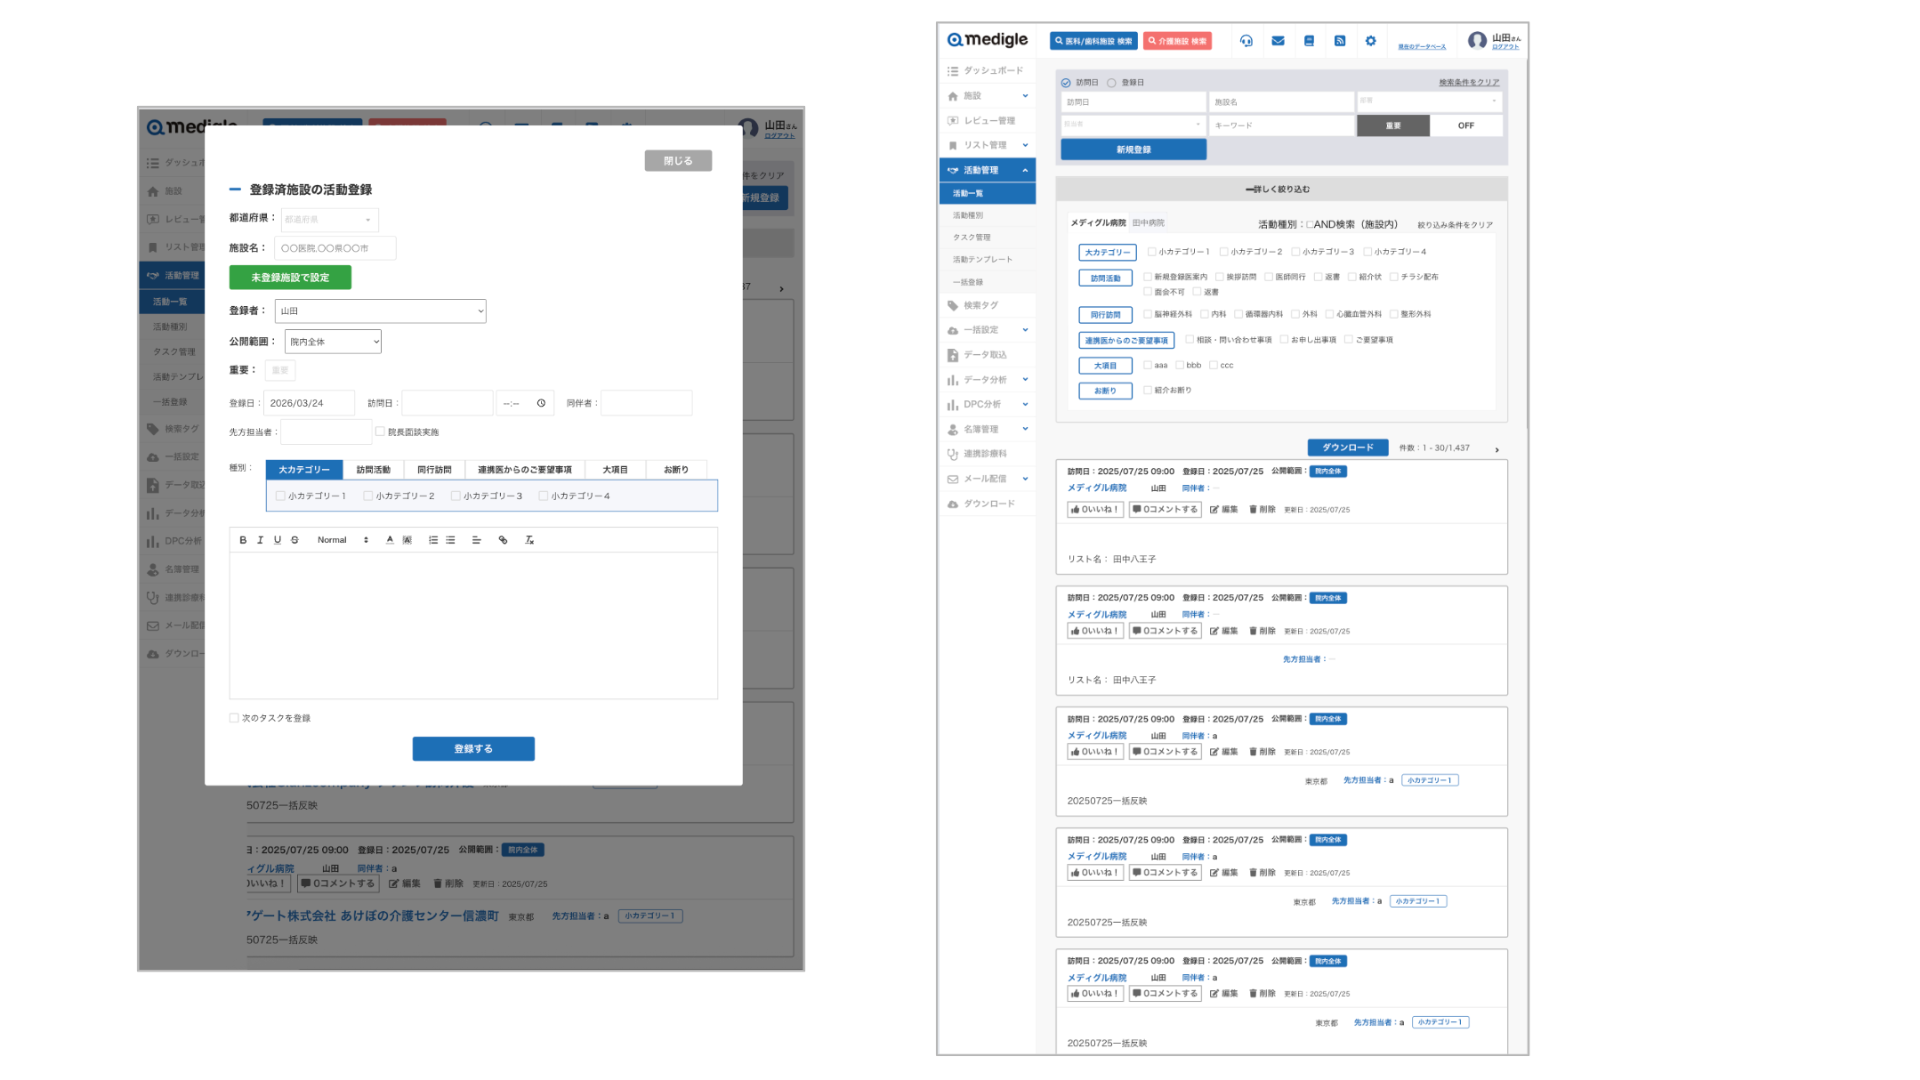Click the 登録する submit button
Viewport: 1920px width, 1080px height.
(473, 749)
